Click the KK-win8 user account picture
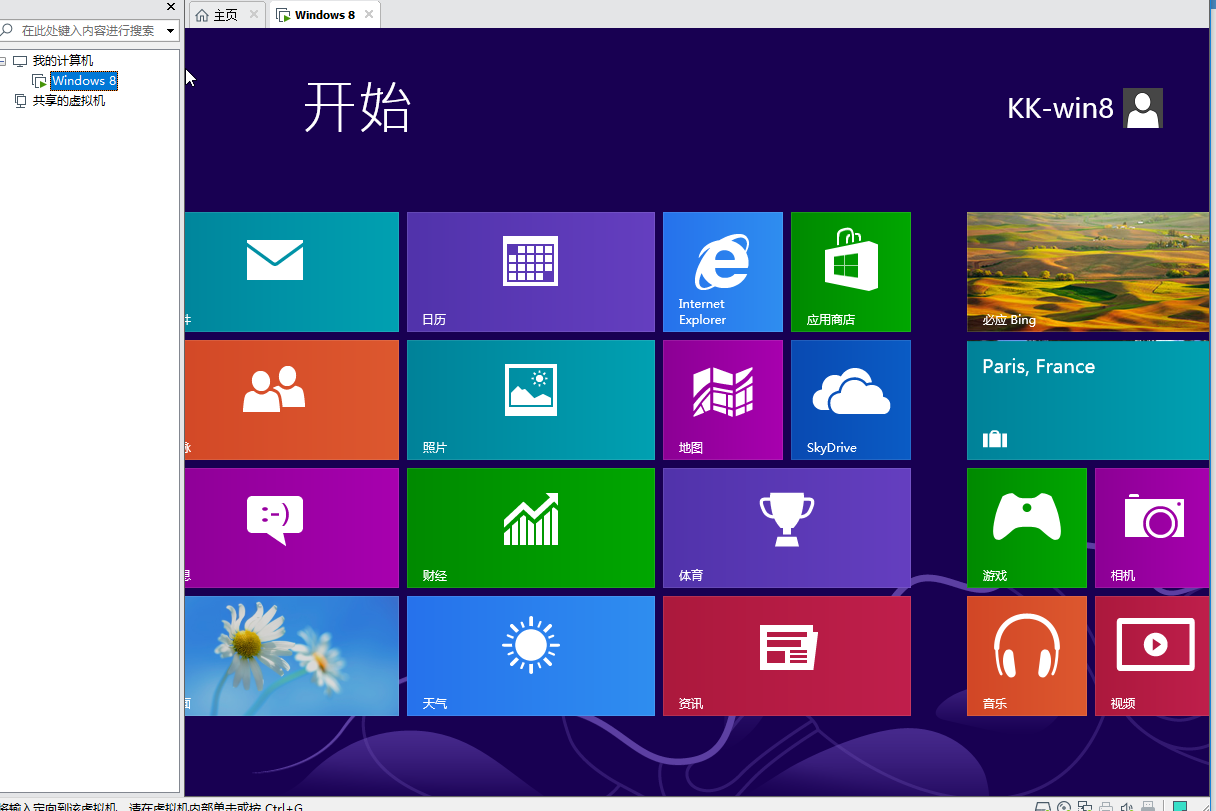 pyautogui.click(x=1143, y=108)
